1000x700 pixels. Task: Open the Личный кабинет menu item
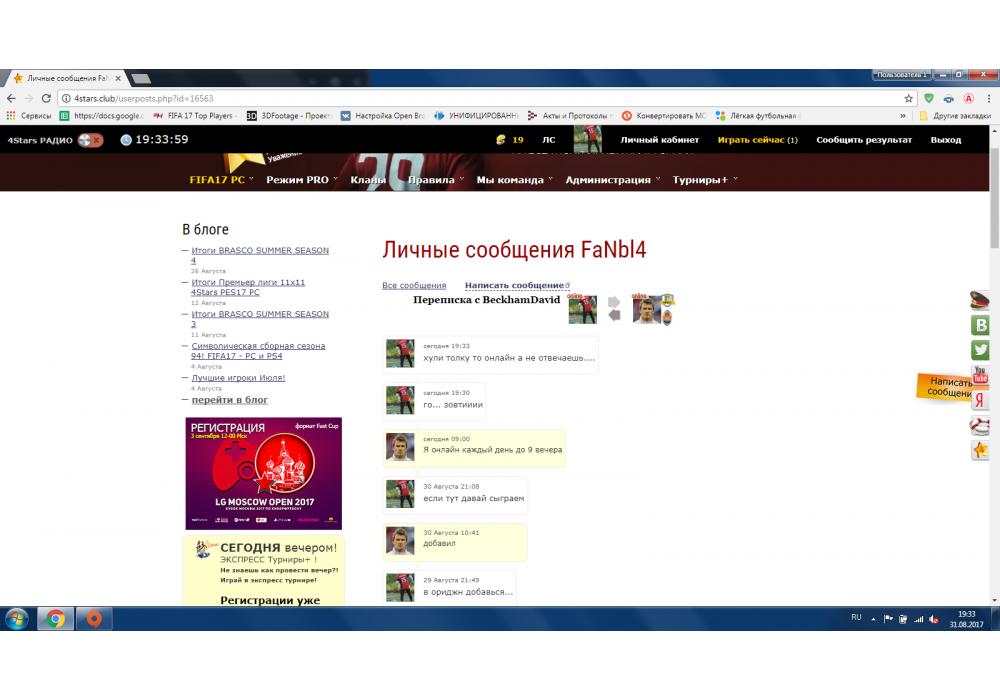tap(659, 140)
